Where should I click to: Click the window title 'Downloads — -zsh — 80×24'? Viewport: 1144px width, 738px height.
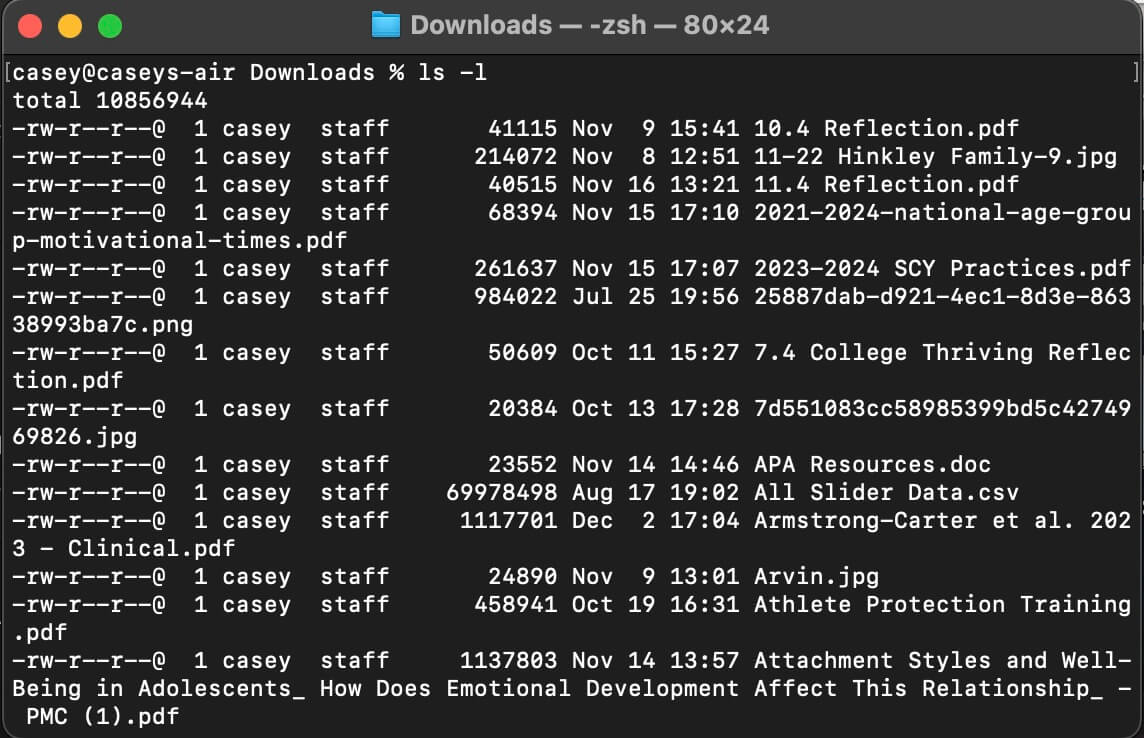tap(589, 25)
